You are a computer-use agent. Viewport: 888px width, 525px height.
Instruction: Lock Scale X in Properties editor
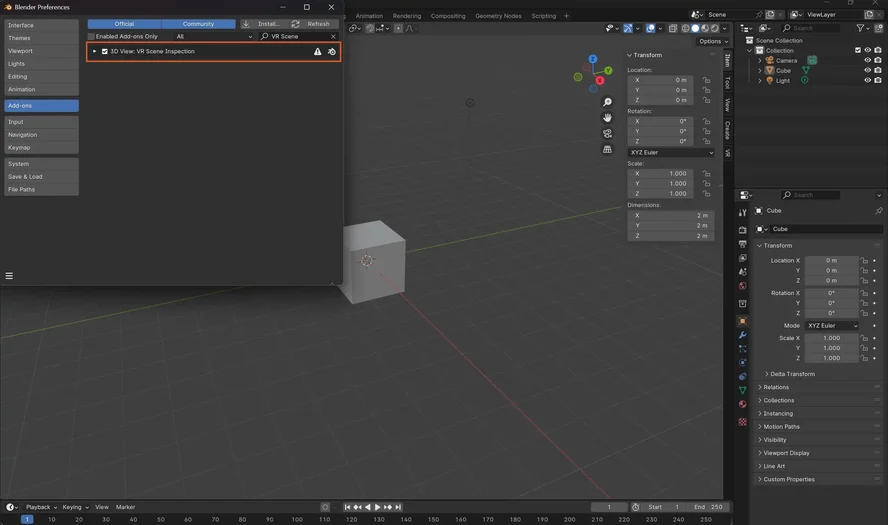(864, 338)
